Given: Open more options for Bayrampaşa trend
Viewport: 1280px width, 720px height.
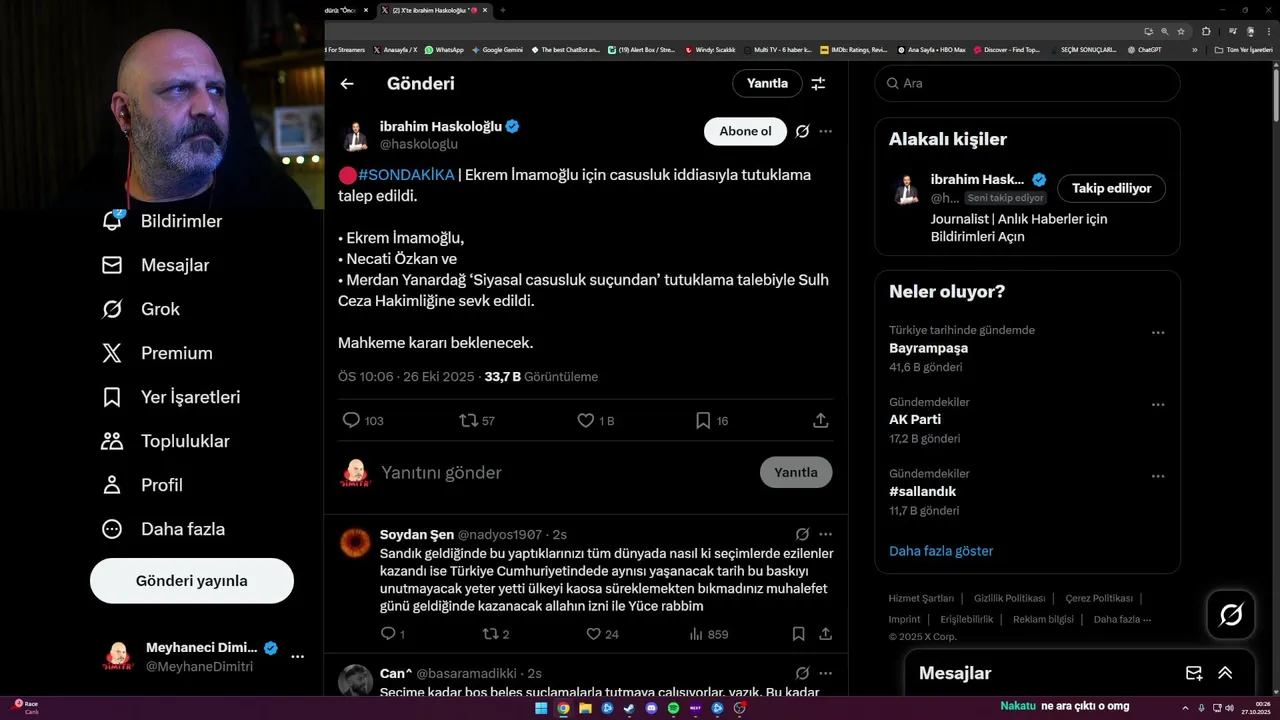Looking at the screenshot, I should [1158, 333].
